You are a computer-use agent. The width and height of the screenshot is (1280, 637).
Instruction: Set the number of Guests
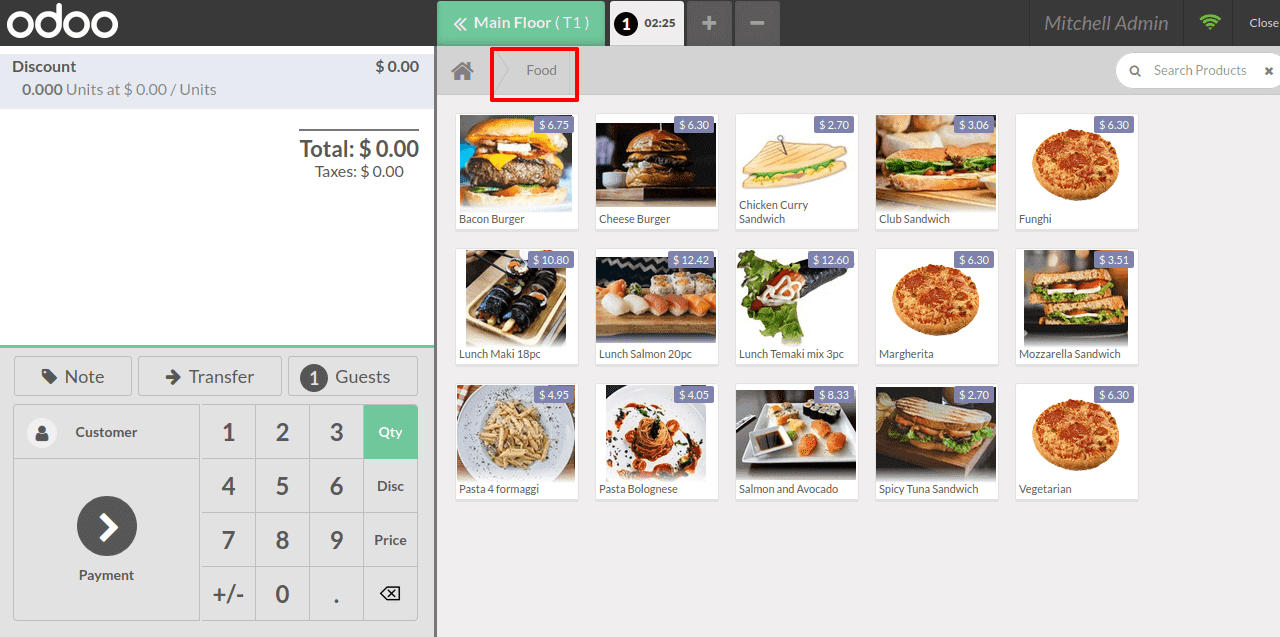click(x=353, y=376)
